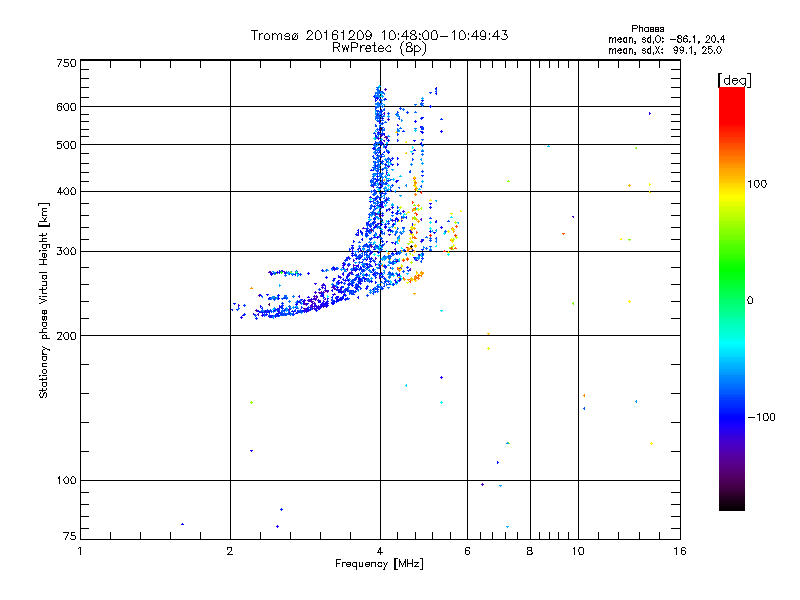The height and width of the screenshot is (600, 800).
Task: Click the y-axis tick label '500'
Action: click(x=66, y=145)
